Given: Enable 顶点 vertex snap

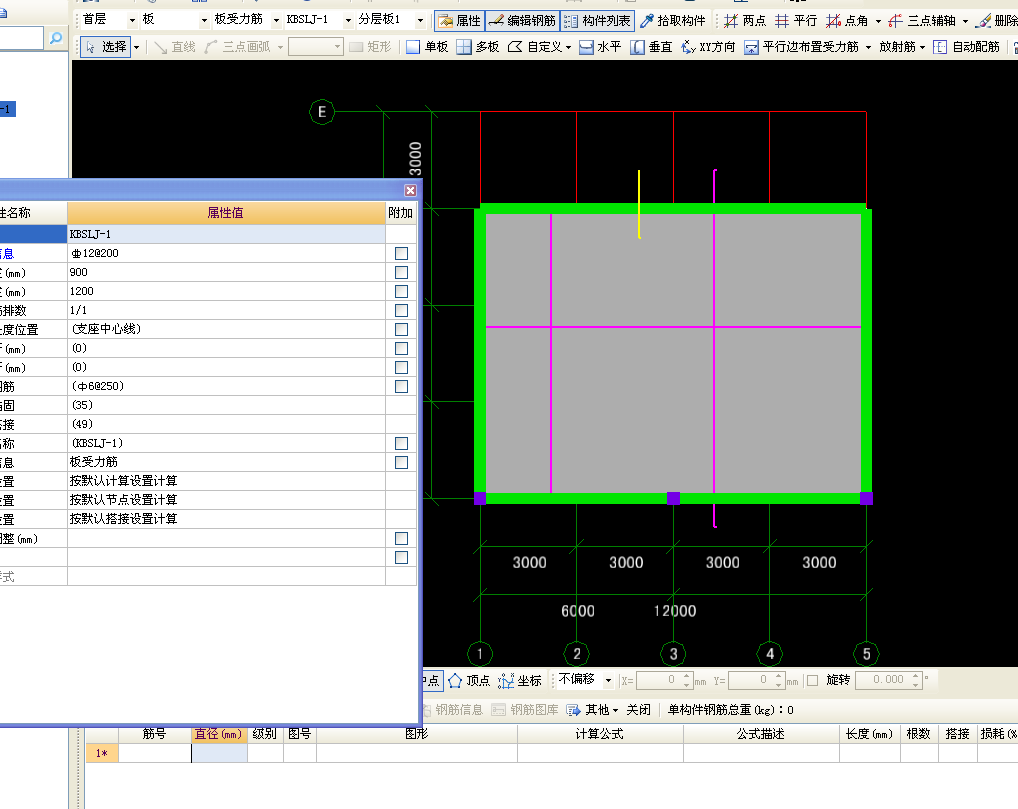Looking at the screenshot, I should coord(469,680).
